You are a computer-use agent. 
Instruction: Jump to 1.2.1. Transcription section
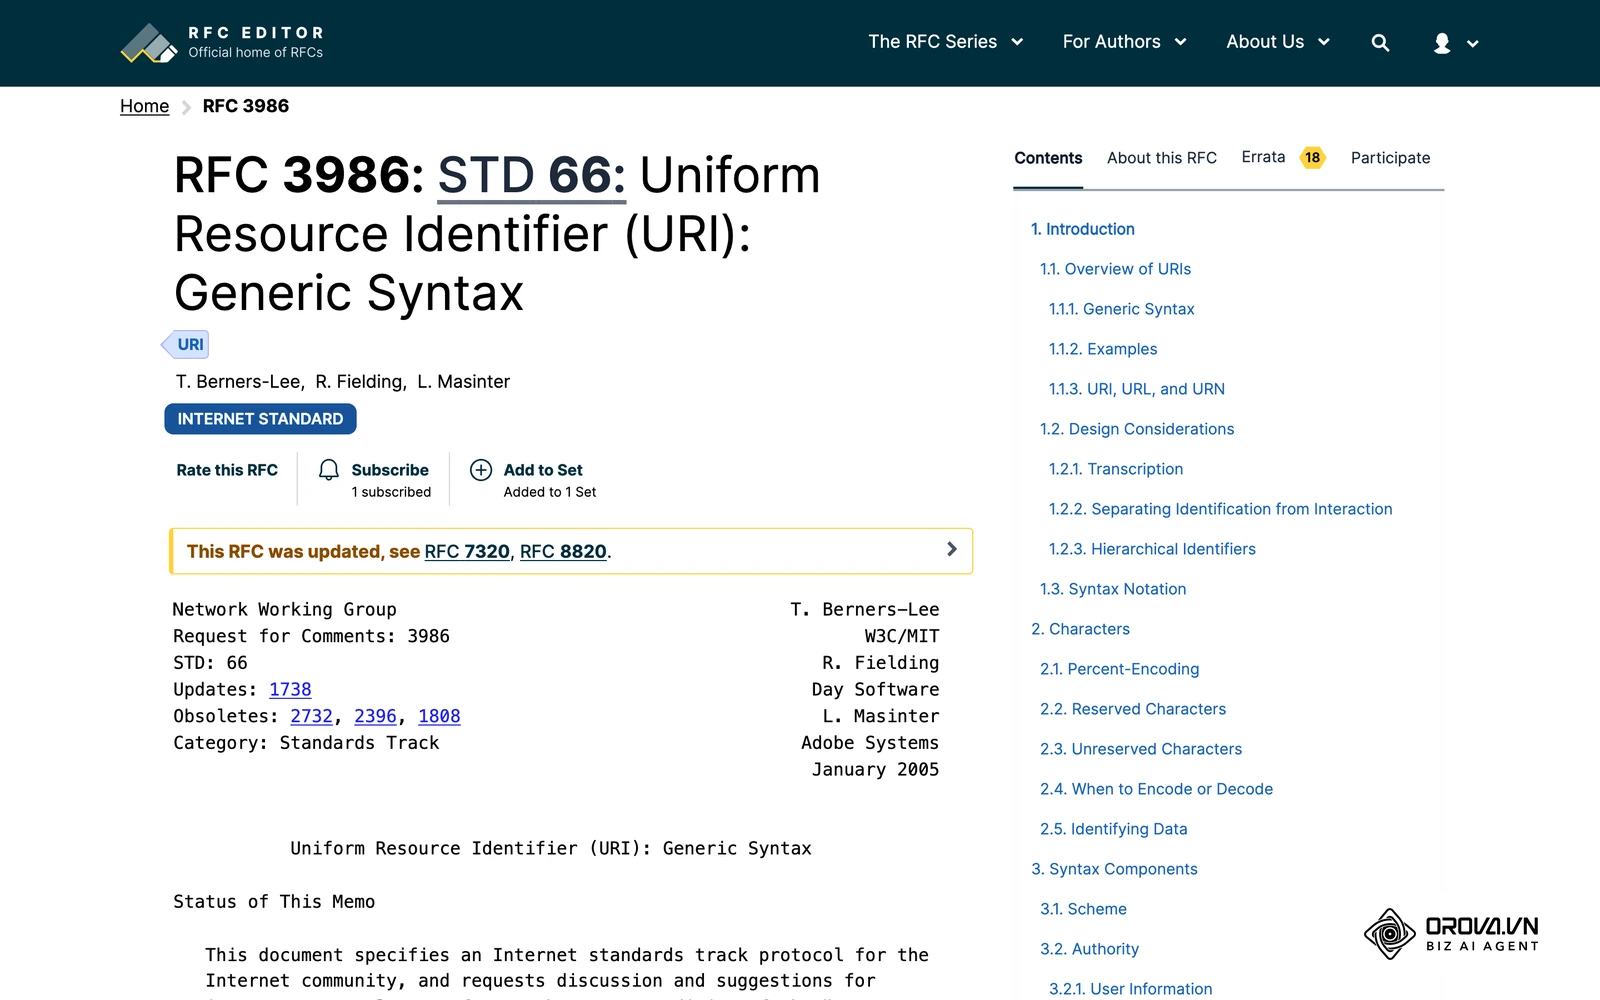click(1116, 469)
